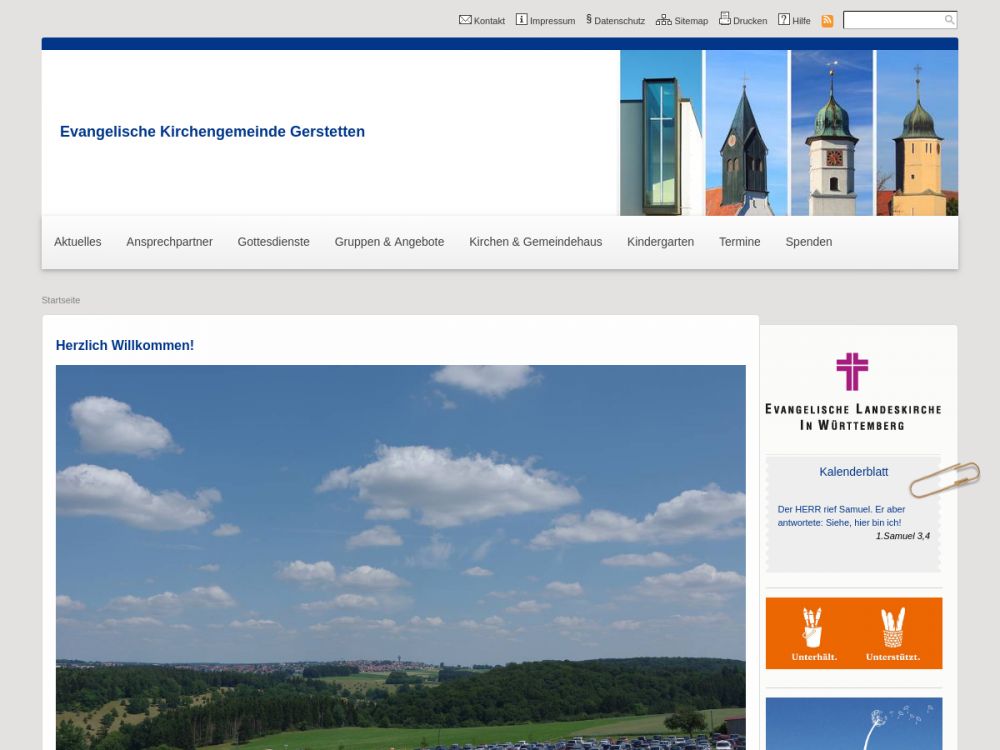Select Ansprechpartner in the navigation
The height and width of the screenshot is (750, 1000).
point(169,242)
